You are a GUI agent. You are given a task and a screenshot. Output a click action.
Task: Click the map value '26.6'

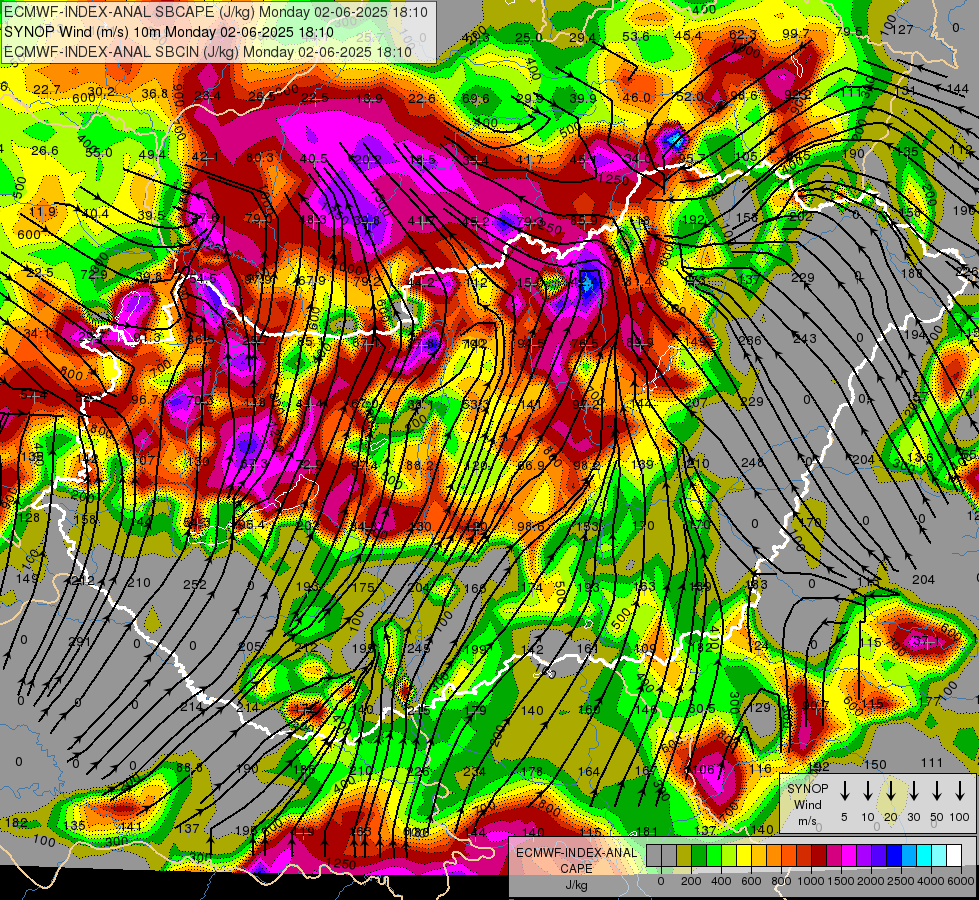pyautogui.click(x=44, y=151)
